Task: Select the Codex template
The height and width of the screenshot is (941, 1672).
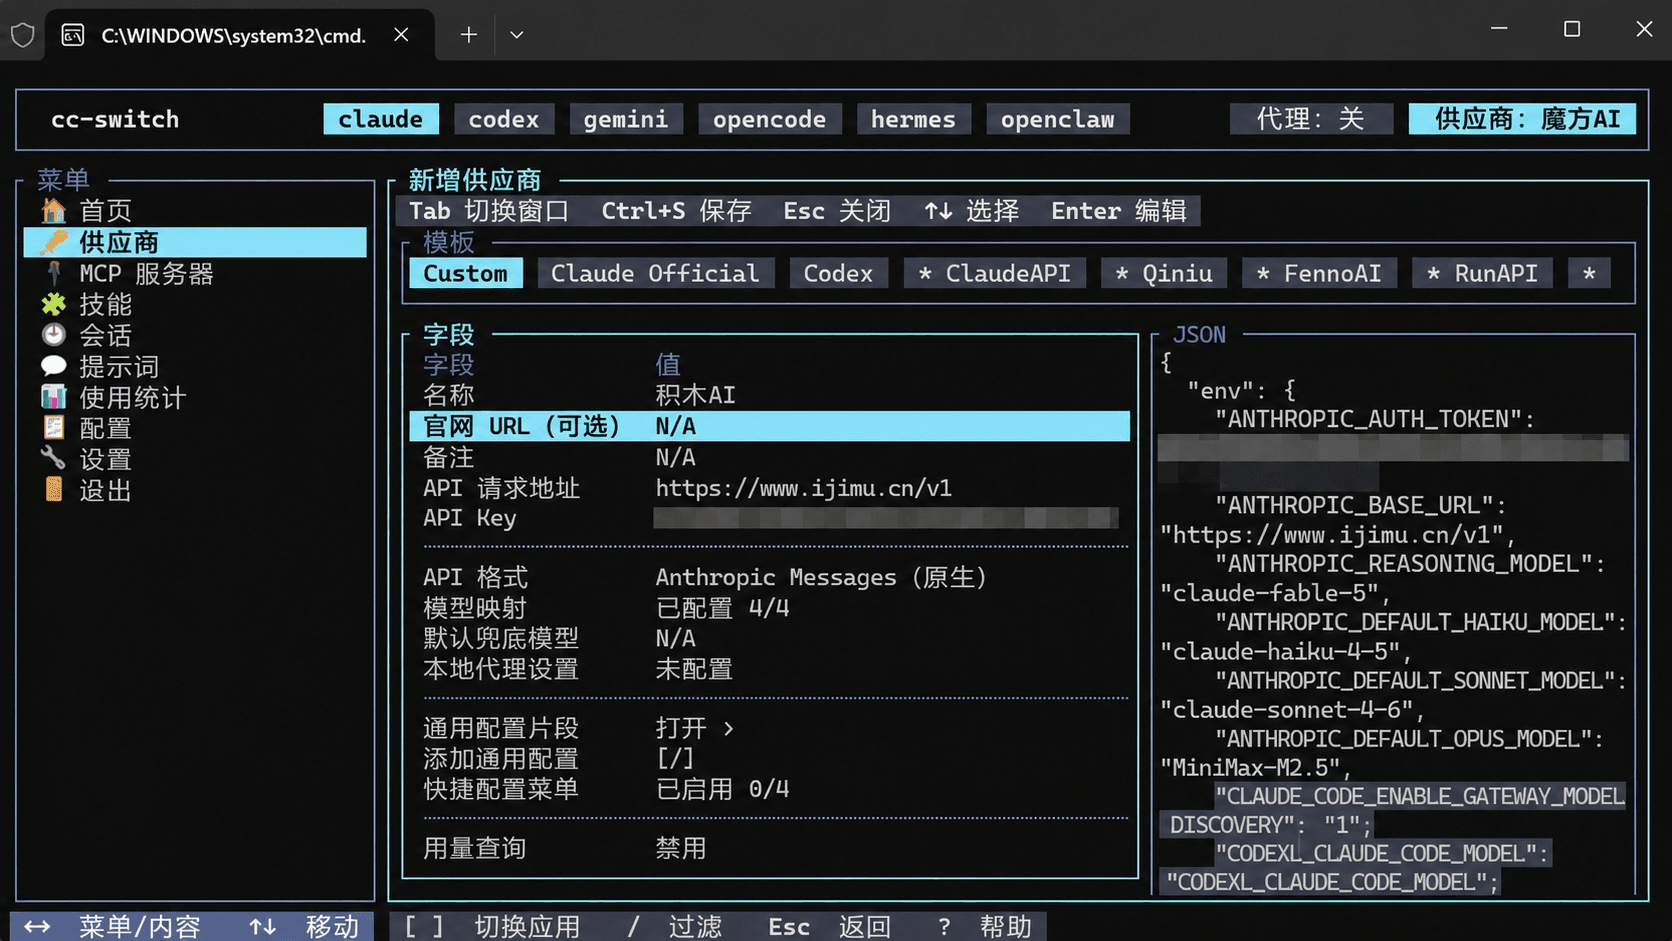Action: coord(838,273)
